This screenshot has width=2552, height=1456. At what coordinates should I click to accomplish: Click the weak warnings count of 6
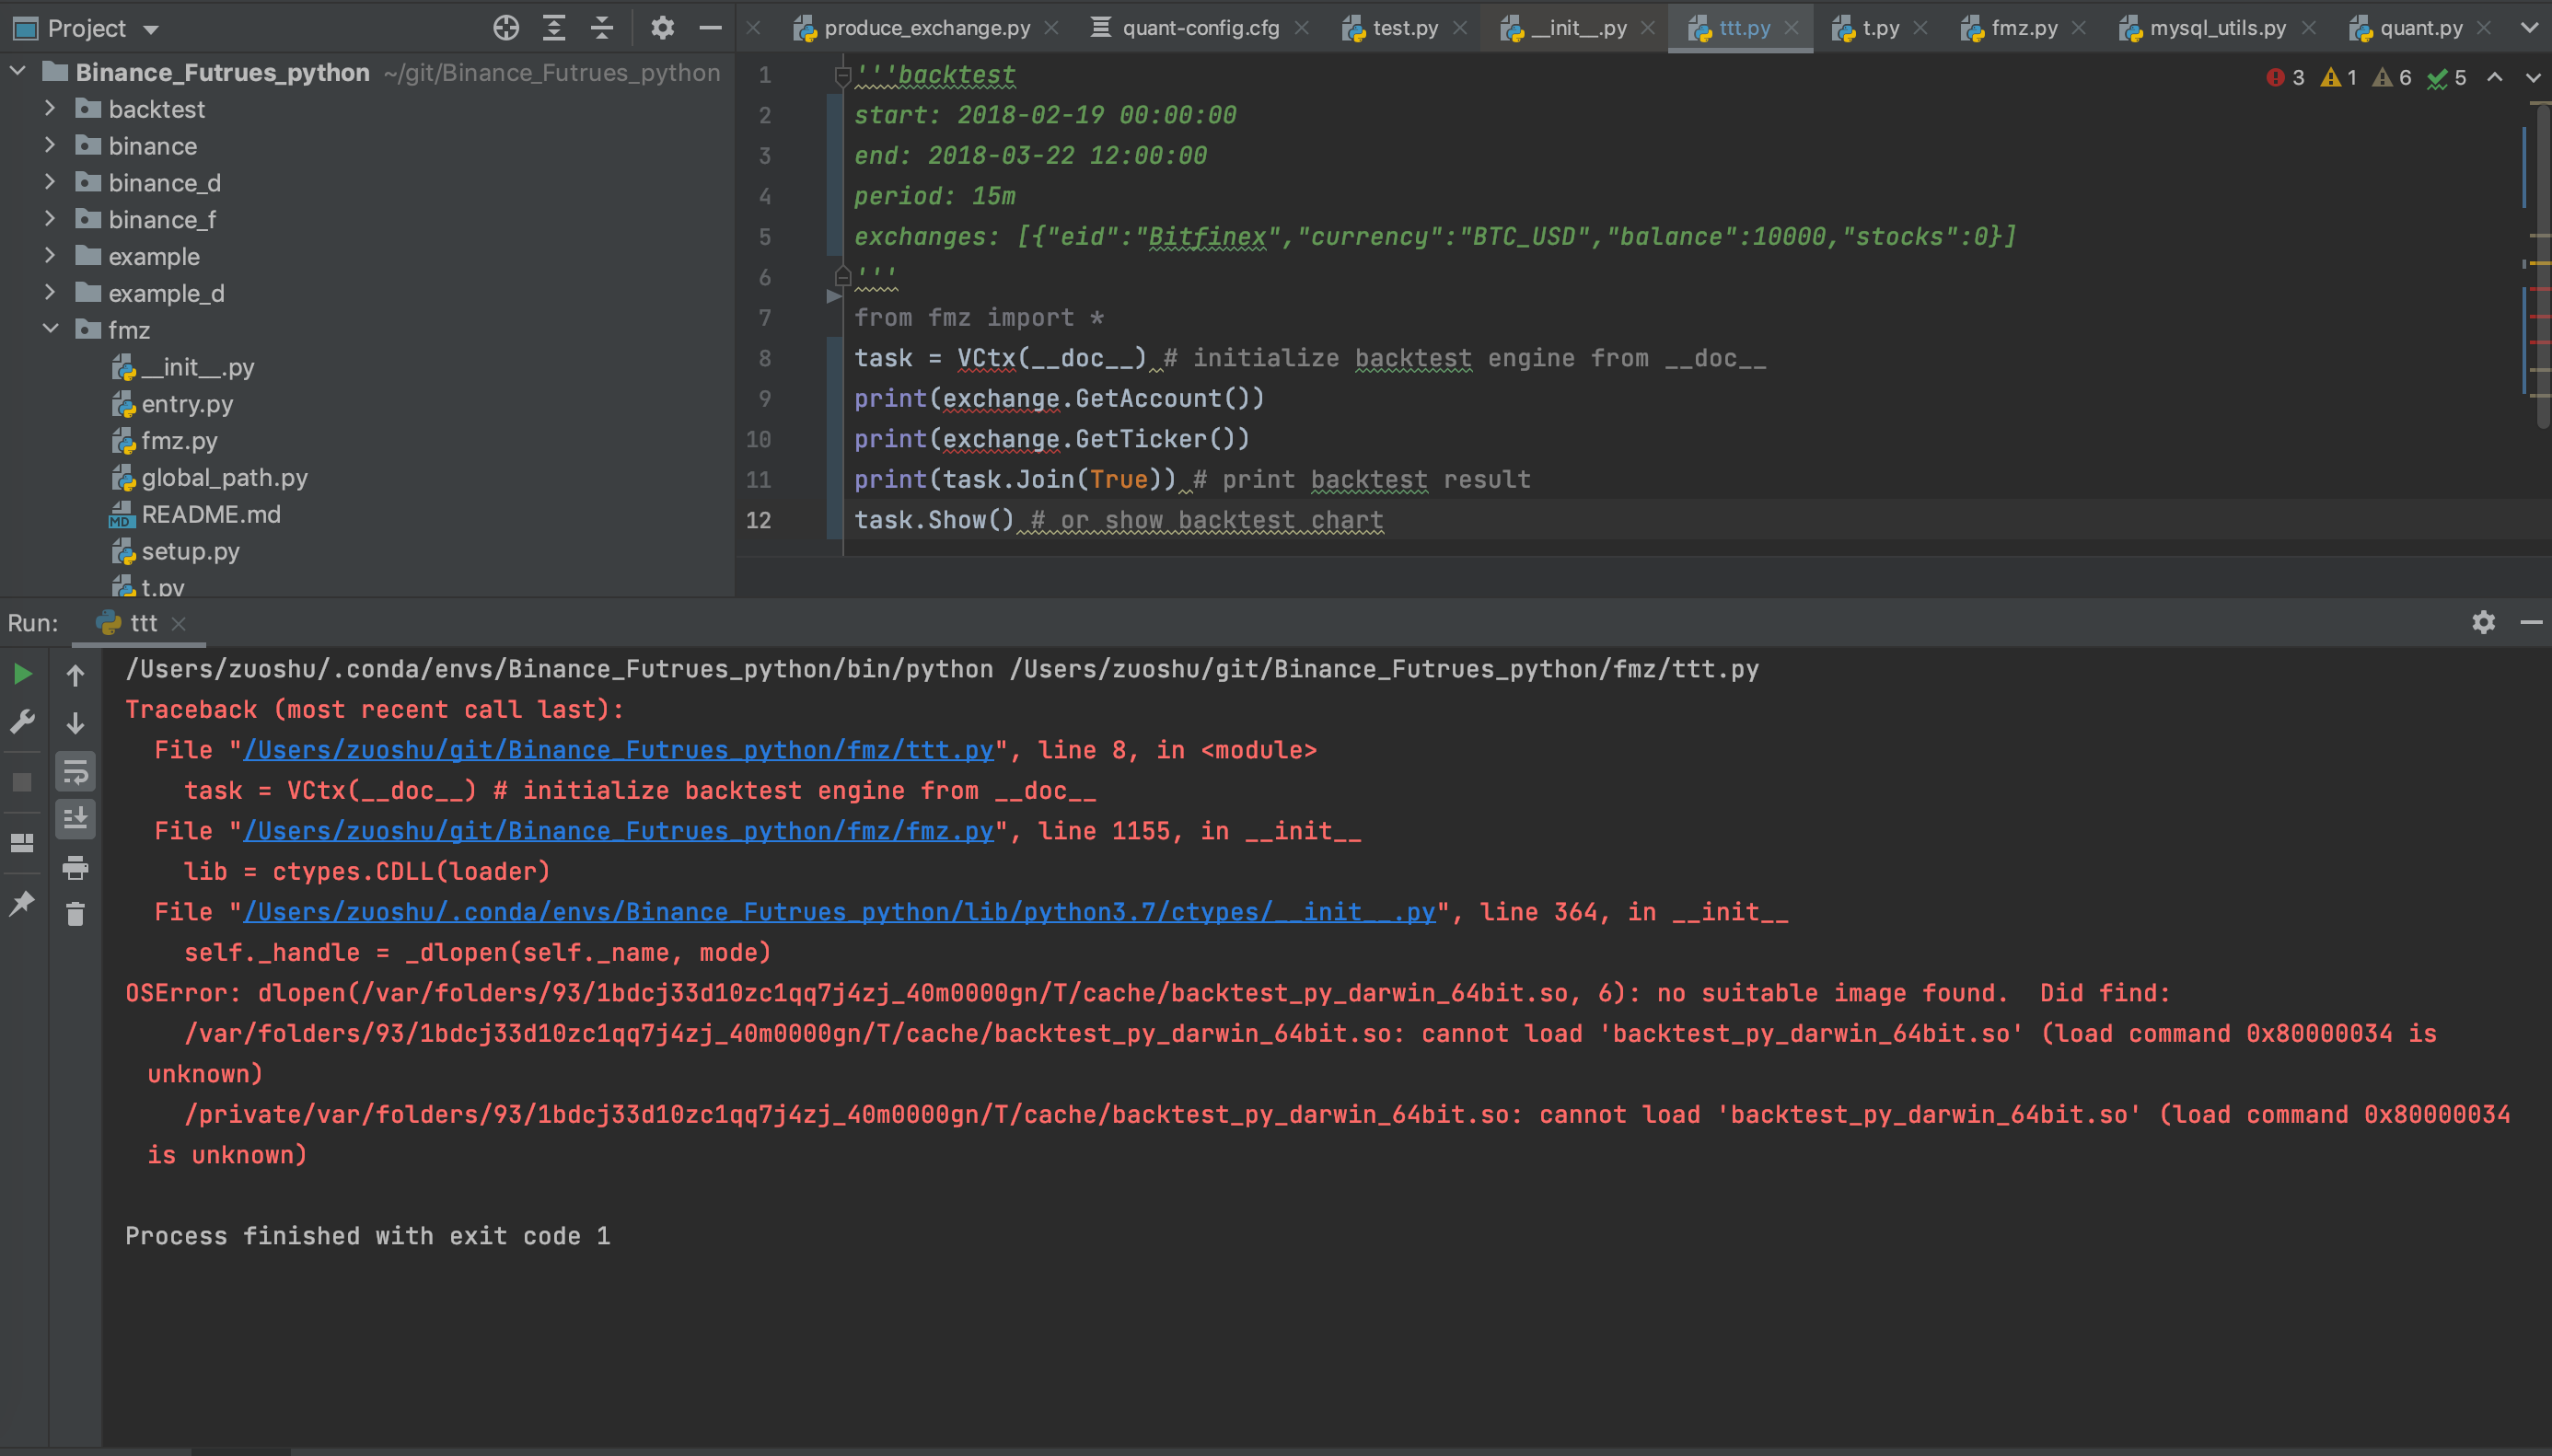pyautogui.click(x=2392, y=77)
